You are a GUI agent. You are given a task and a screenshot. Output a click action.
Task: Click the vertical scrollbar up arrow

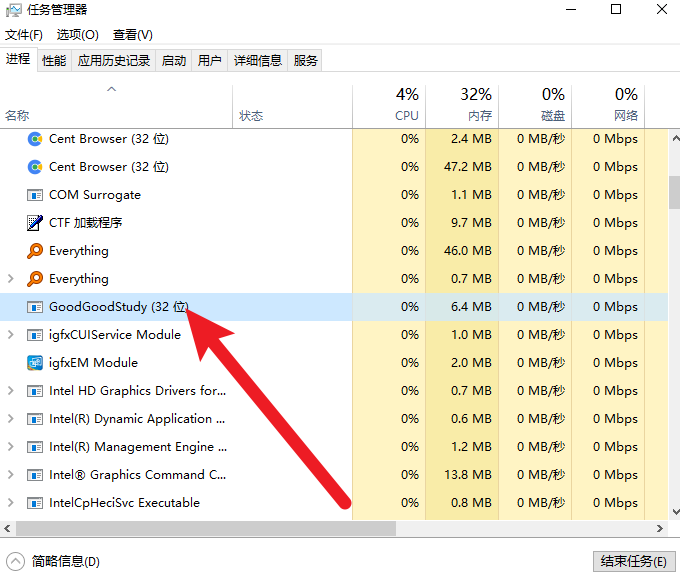(x=675, y=139)
